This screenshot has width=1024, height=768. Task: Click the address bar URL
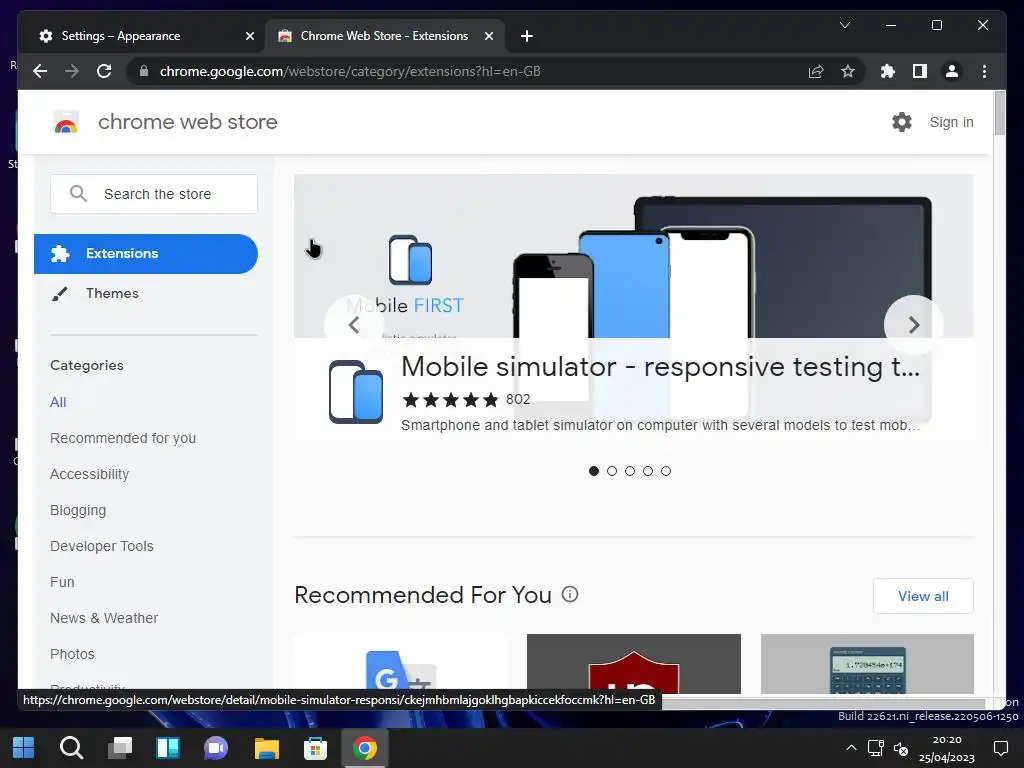click(x=350, y=71)
